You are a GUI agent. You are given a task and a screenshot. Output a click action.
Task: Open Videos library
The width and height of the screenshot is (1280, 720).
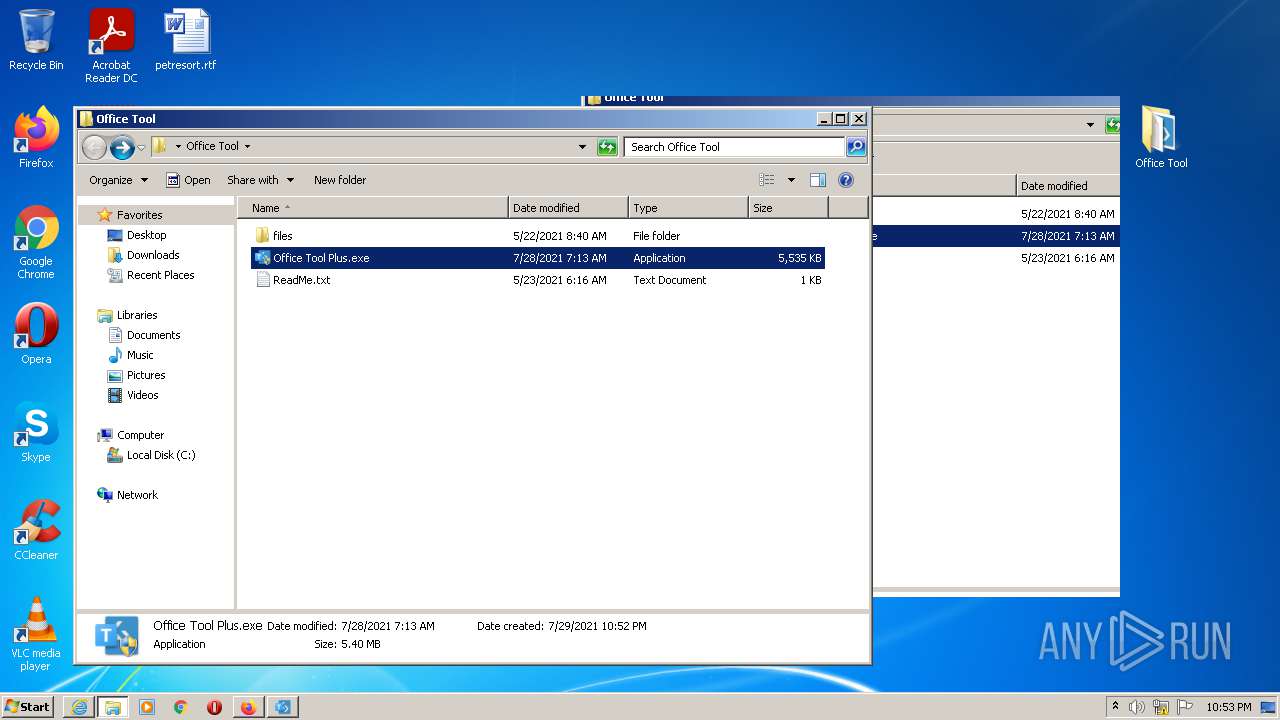142,395
